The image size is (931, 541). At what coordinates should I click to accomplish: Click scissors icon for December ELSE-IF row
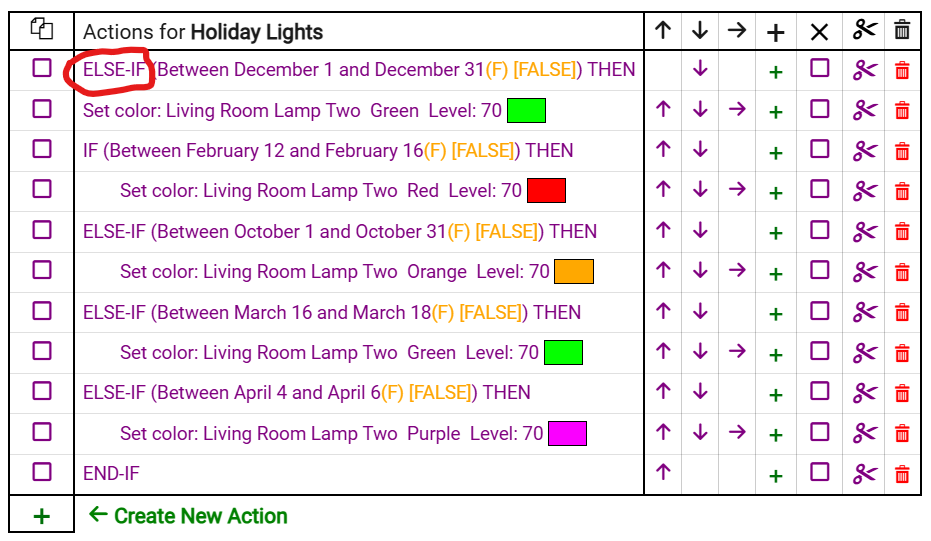pos(864,70)
